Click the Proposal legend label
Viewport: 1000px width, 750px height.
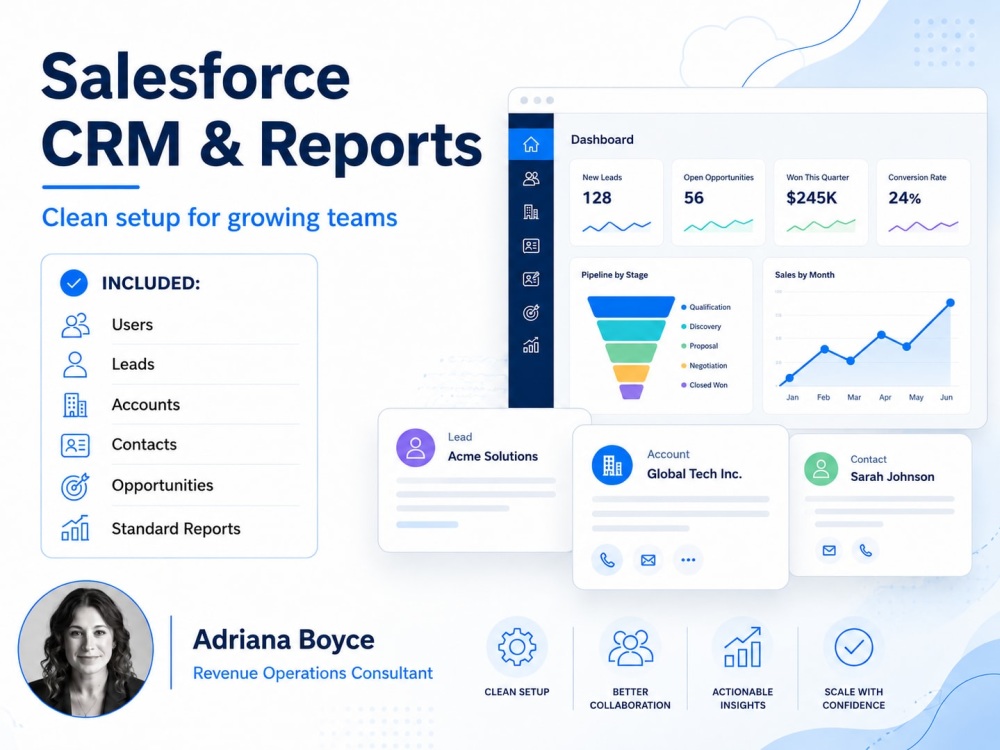[703, 346]
